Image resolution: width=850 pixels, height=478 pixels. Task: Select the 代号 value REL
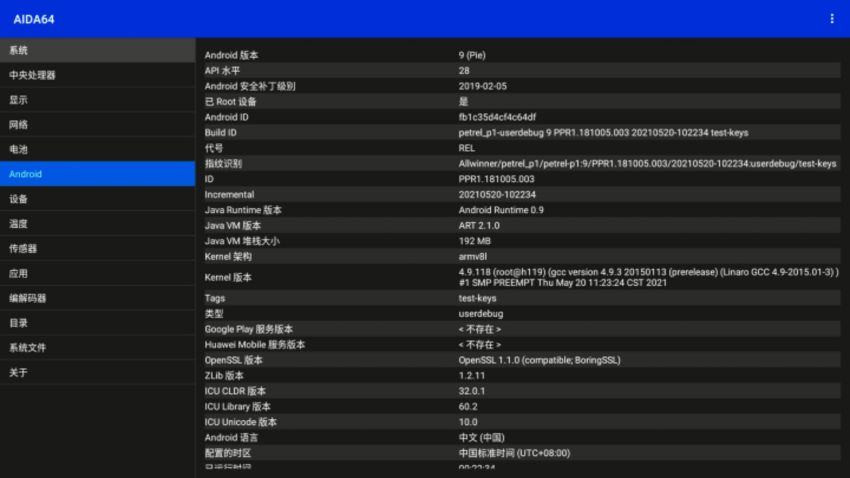467,148
